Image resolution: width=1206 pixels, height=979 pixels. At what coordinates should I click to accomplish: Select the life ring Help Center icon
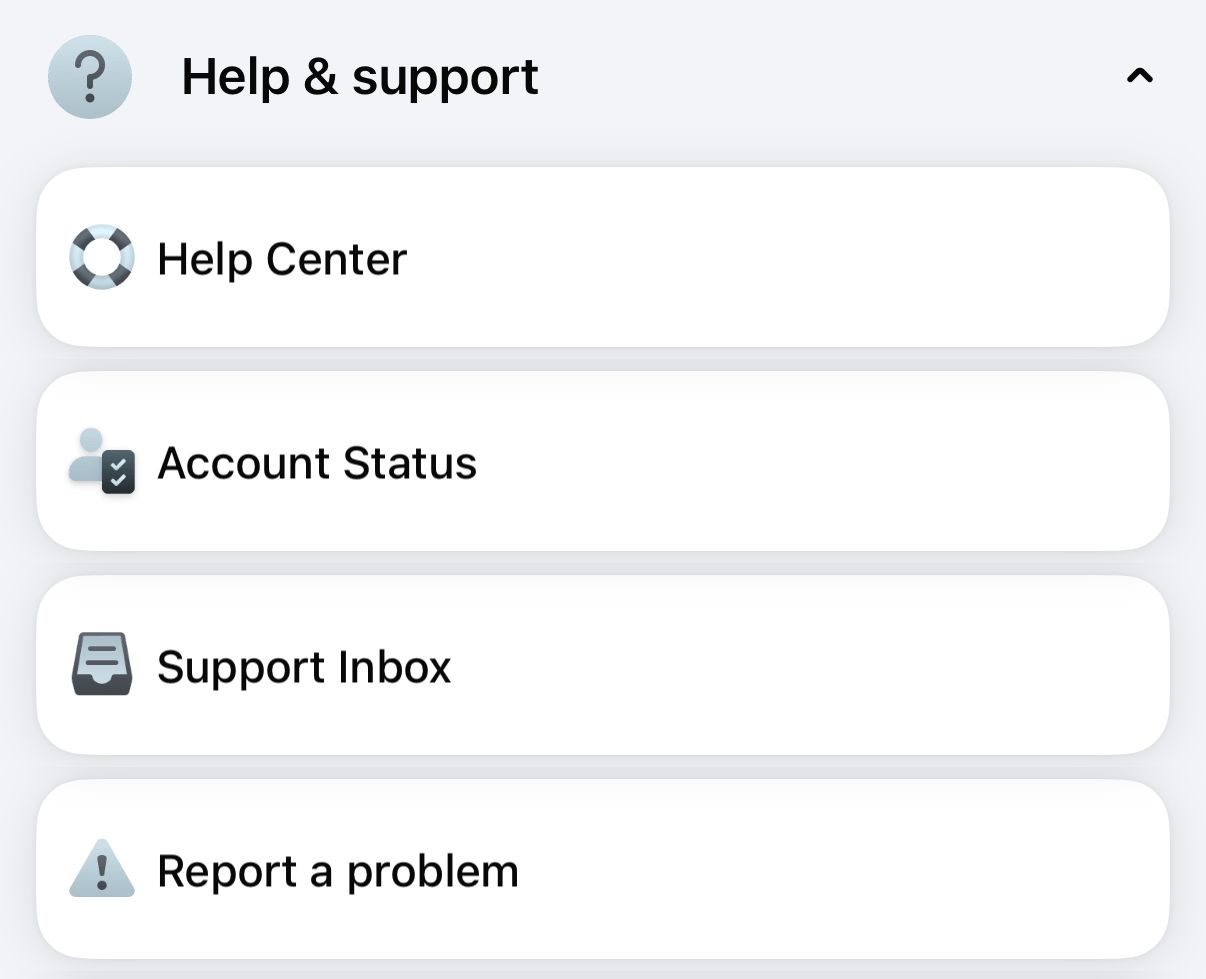coord(101,258)
